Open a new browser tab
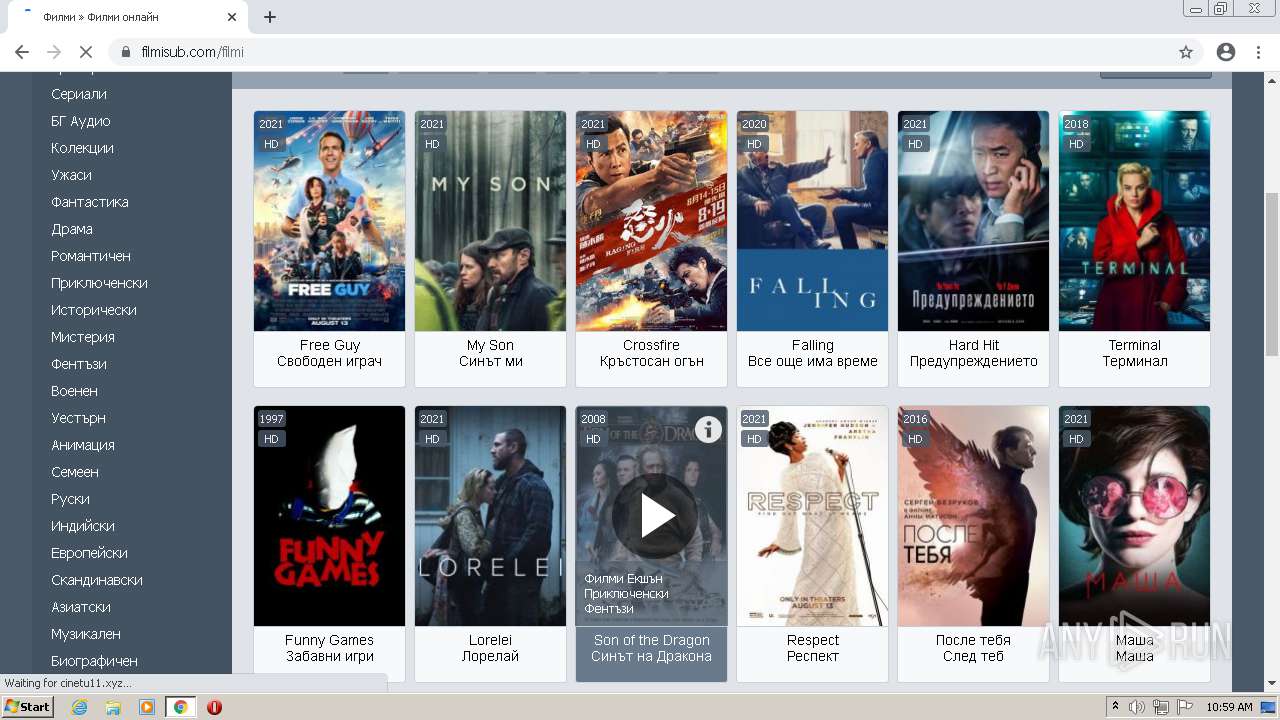This screenshot has height=720, width=1280. click(270, 17)
